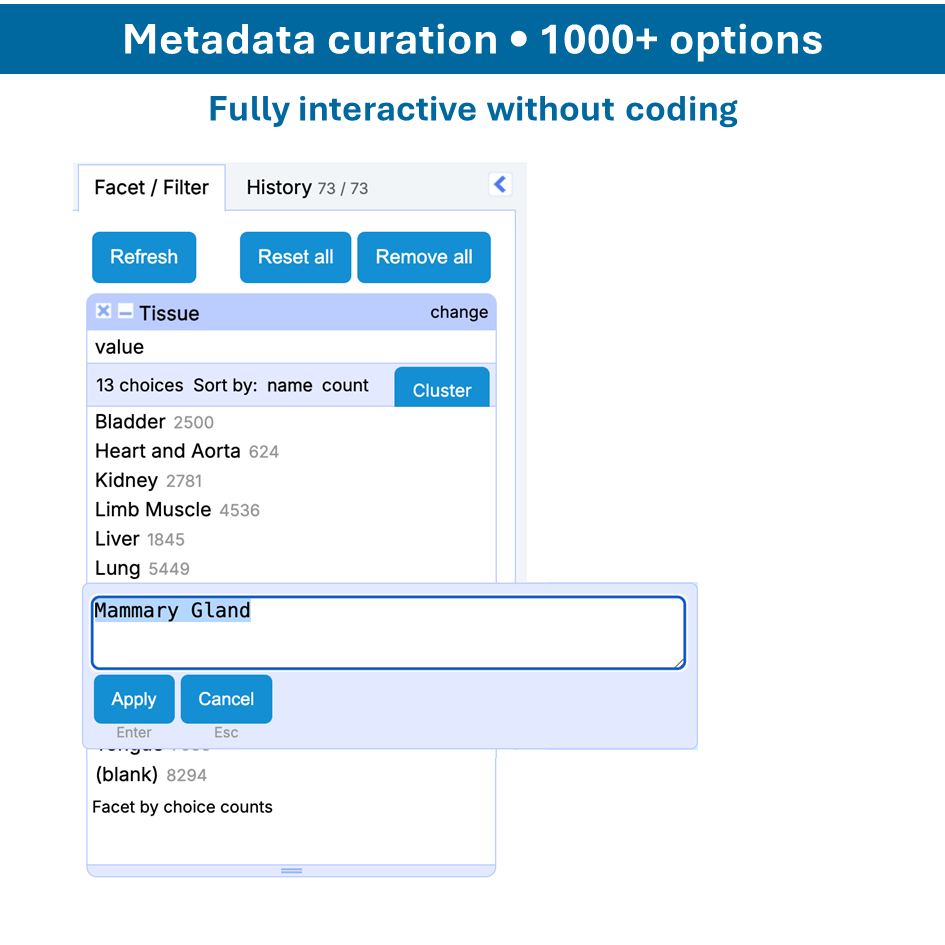This screenshot has width=945, height=945.
Task: Click Facet by choice counts link
Action: [x=182, y=807]
